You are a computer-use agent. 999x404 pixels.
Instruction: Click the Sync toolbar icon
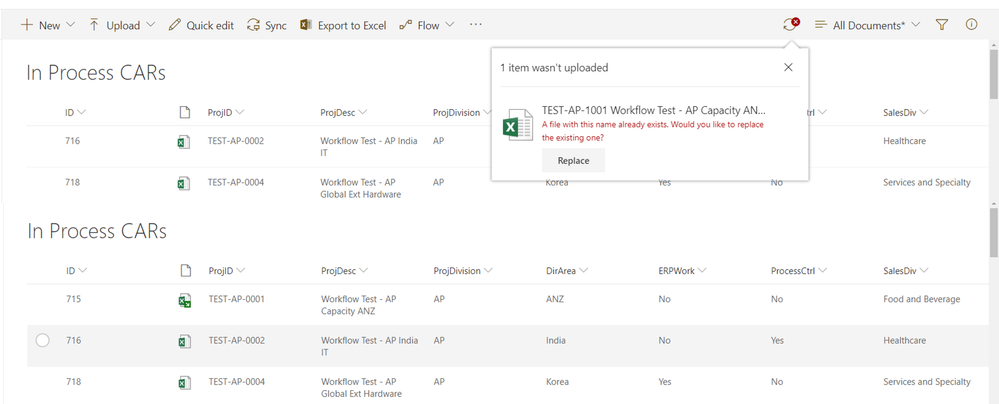pyautogui.click(x=254, y=25)
